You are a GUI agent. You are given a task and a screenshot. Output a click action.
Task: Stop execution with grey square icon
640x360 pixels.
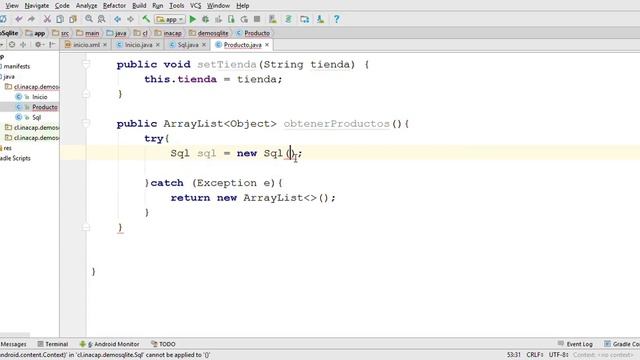click(x=257, y=19)
